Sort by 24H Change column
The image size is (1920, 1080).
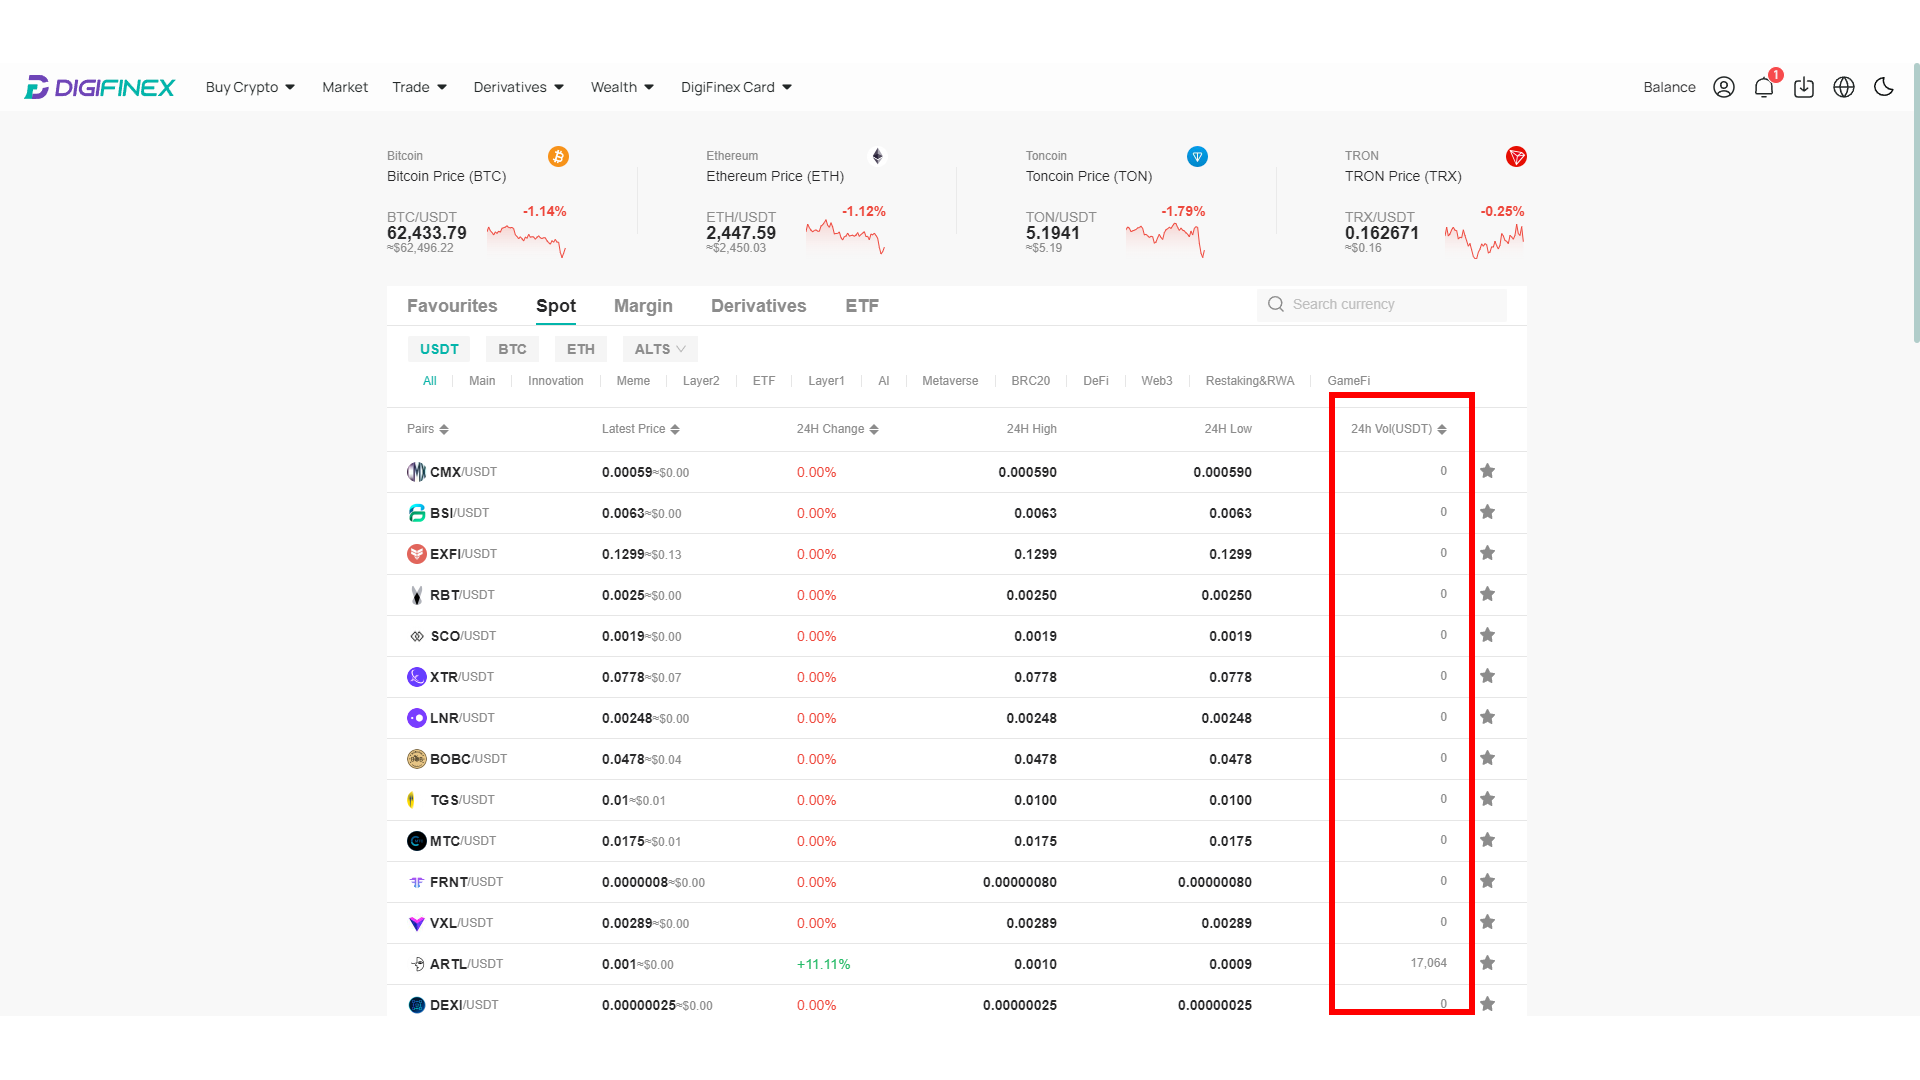tap(838, 429)
